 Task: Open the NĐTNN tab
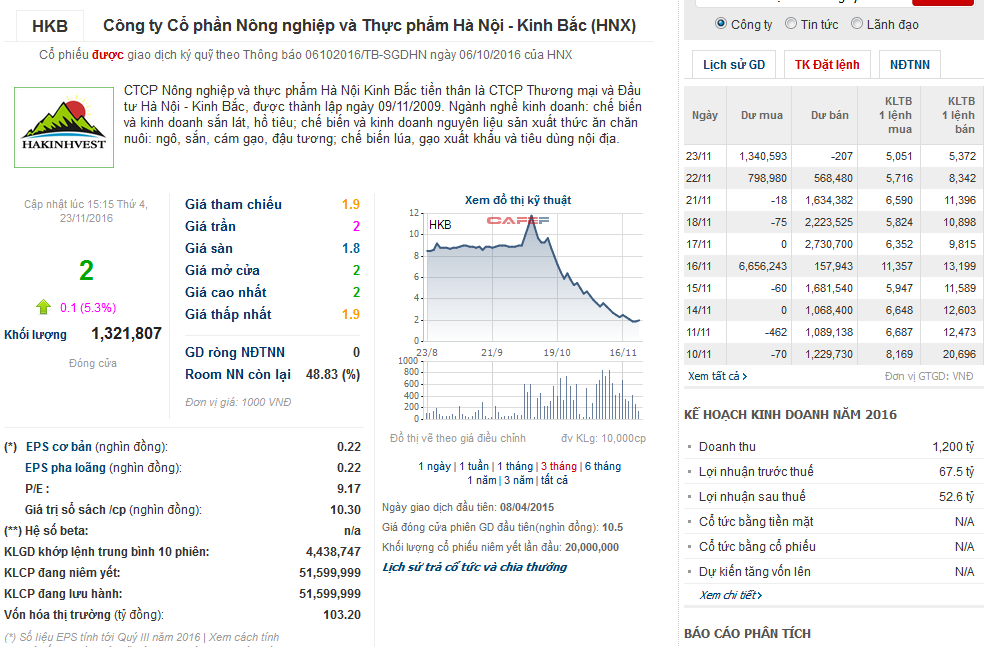click(x=909, y=65)
